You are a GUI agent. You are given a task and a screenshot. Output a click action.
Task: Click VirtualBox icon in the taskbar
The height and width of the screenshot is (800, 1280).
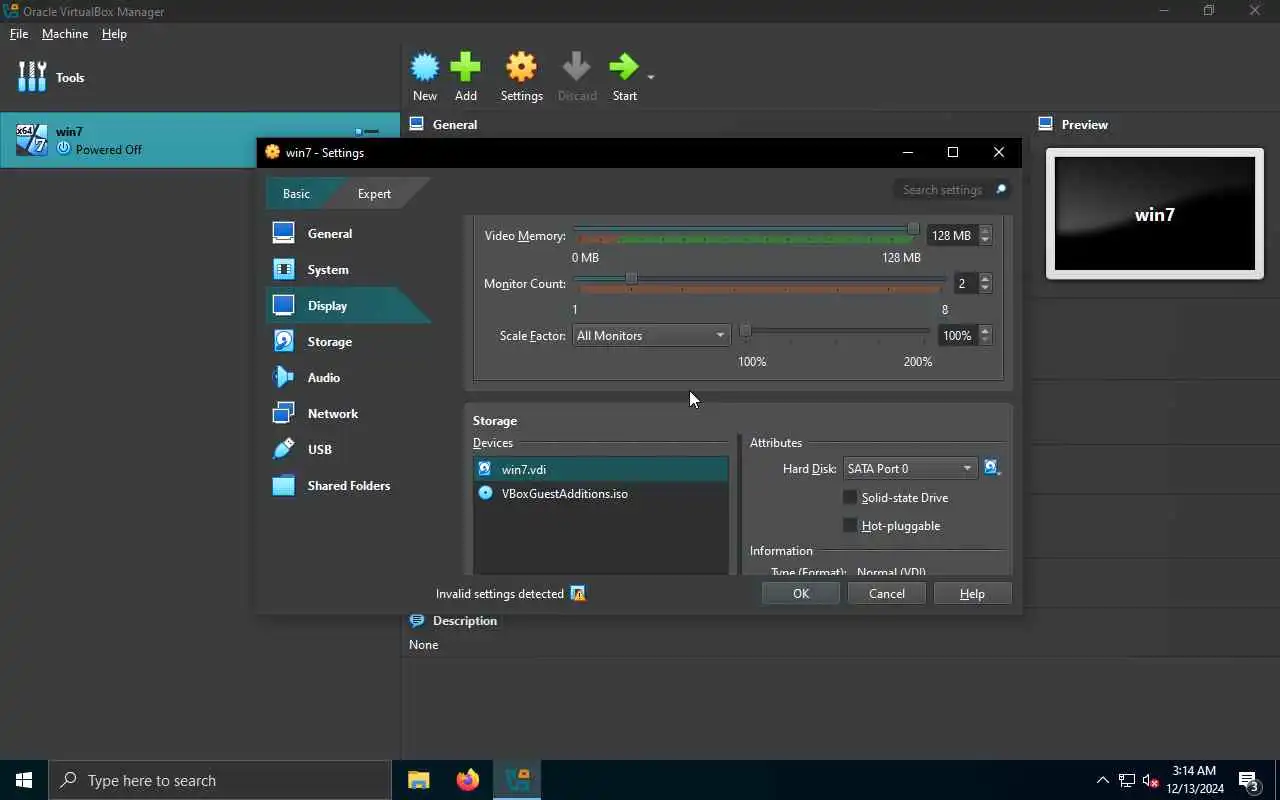pyautogui.click(x=517, y=780)
